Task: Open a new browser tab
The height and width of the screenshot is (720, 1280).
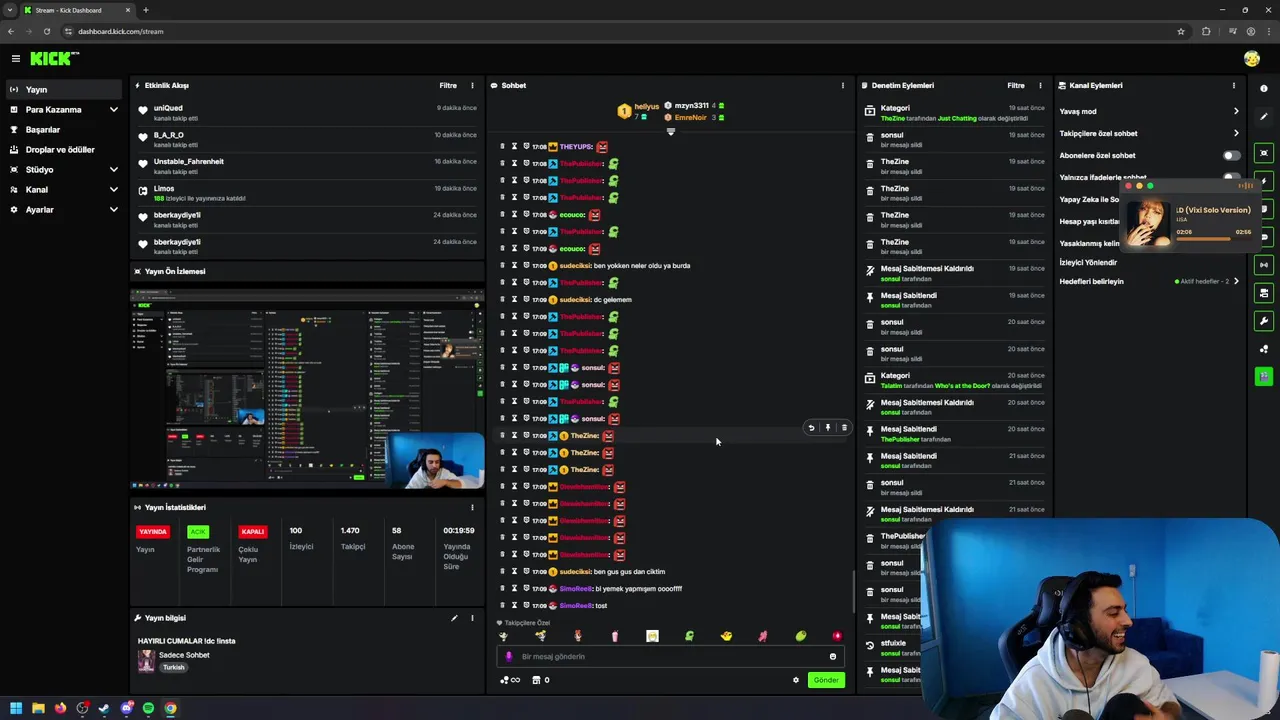Action: click(x=146, y=10)
